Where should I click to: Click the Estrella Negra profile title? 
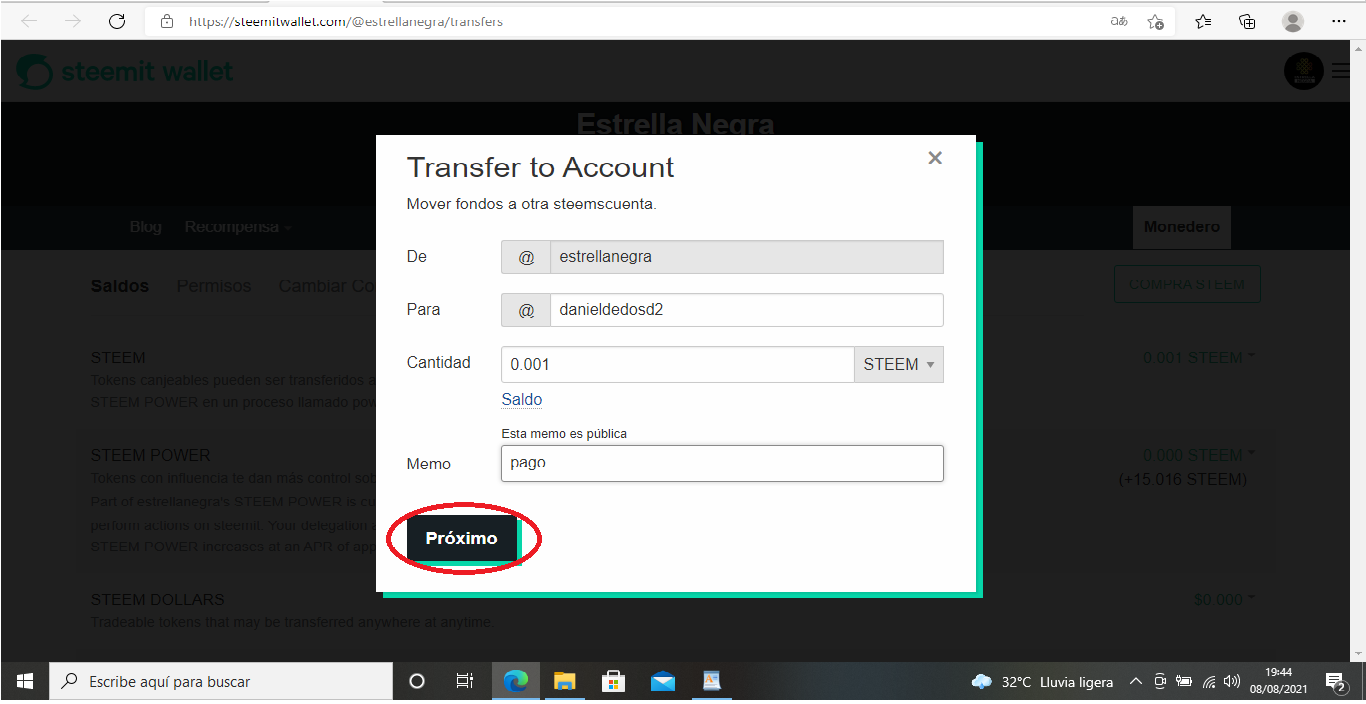(x=676, y=124)
